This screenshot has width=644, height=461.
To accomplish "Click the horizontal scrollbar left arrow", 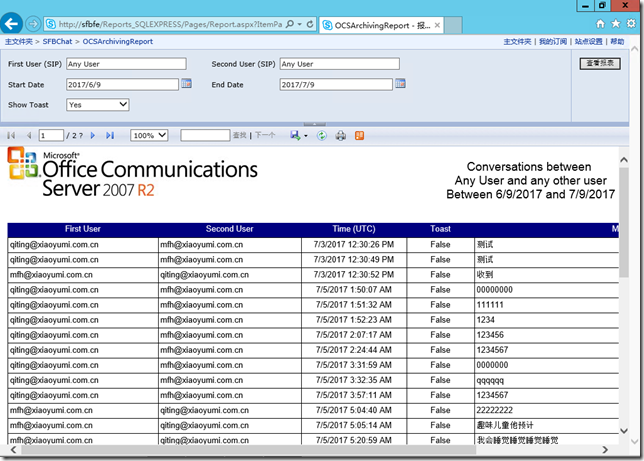I will coord(14,449).
